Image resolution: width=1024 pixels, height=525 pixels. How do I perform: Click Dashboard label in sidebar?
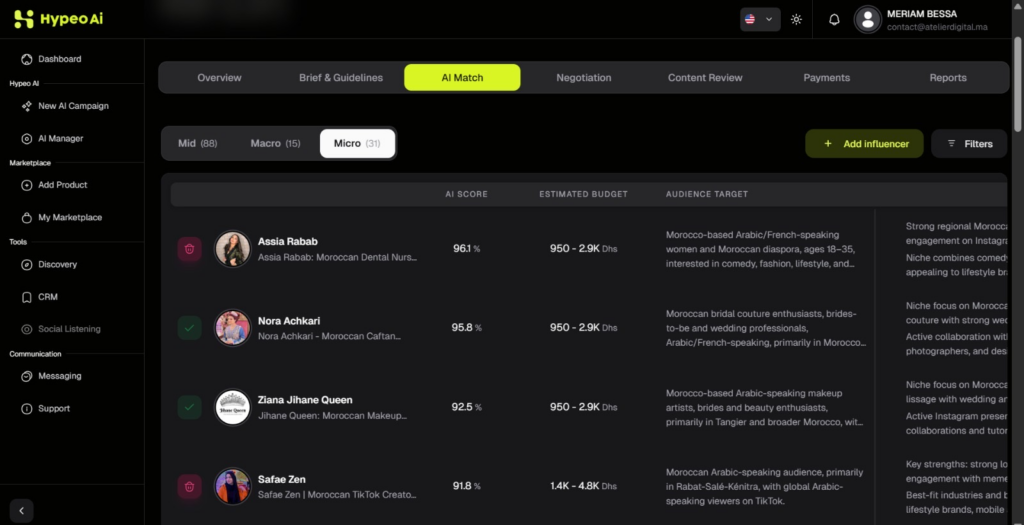pyautogui.click(x=59, y=59)
